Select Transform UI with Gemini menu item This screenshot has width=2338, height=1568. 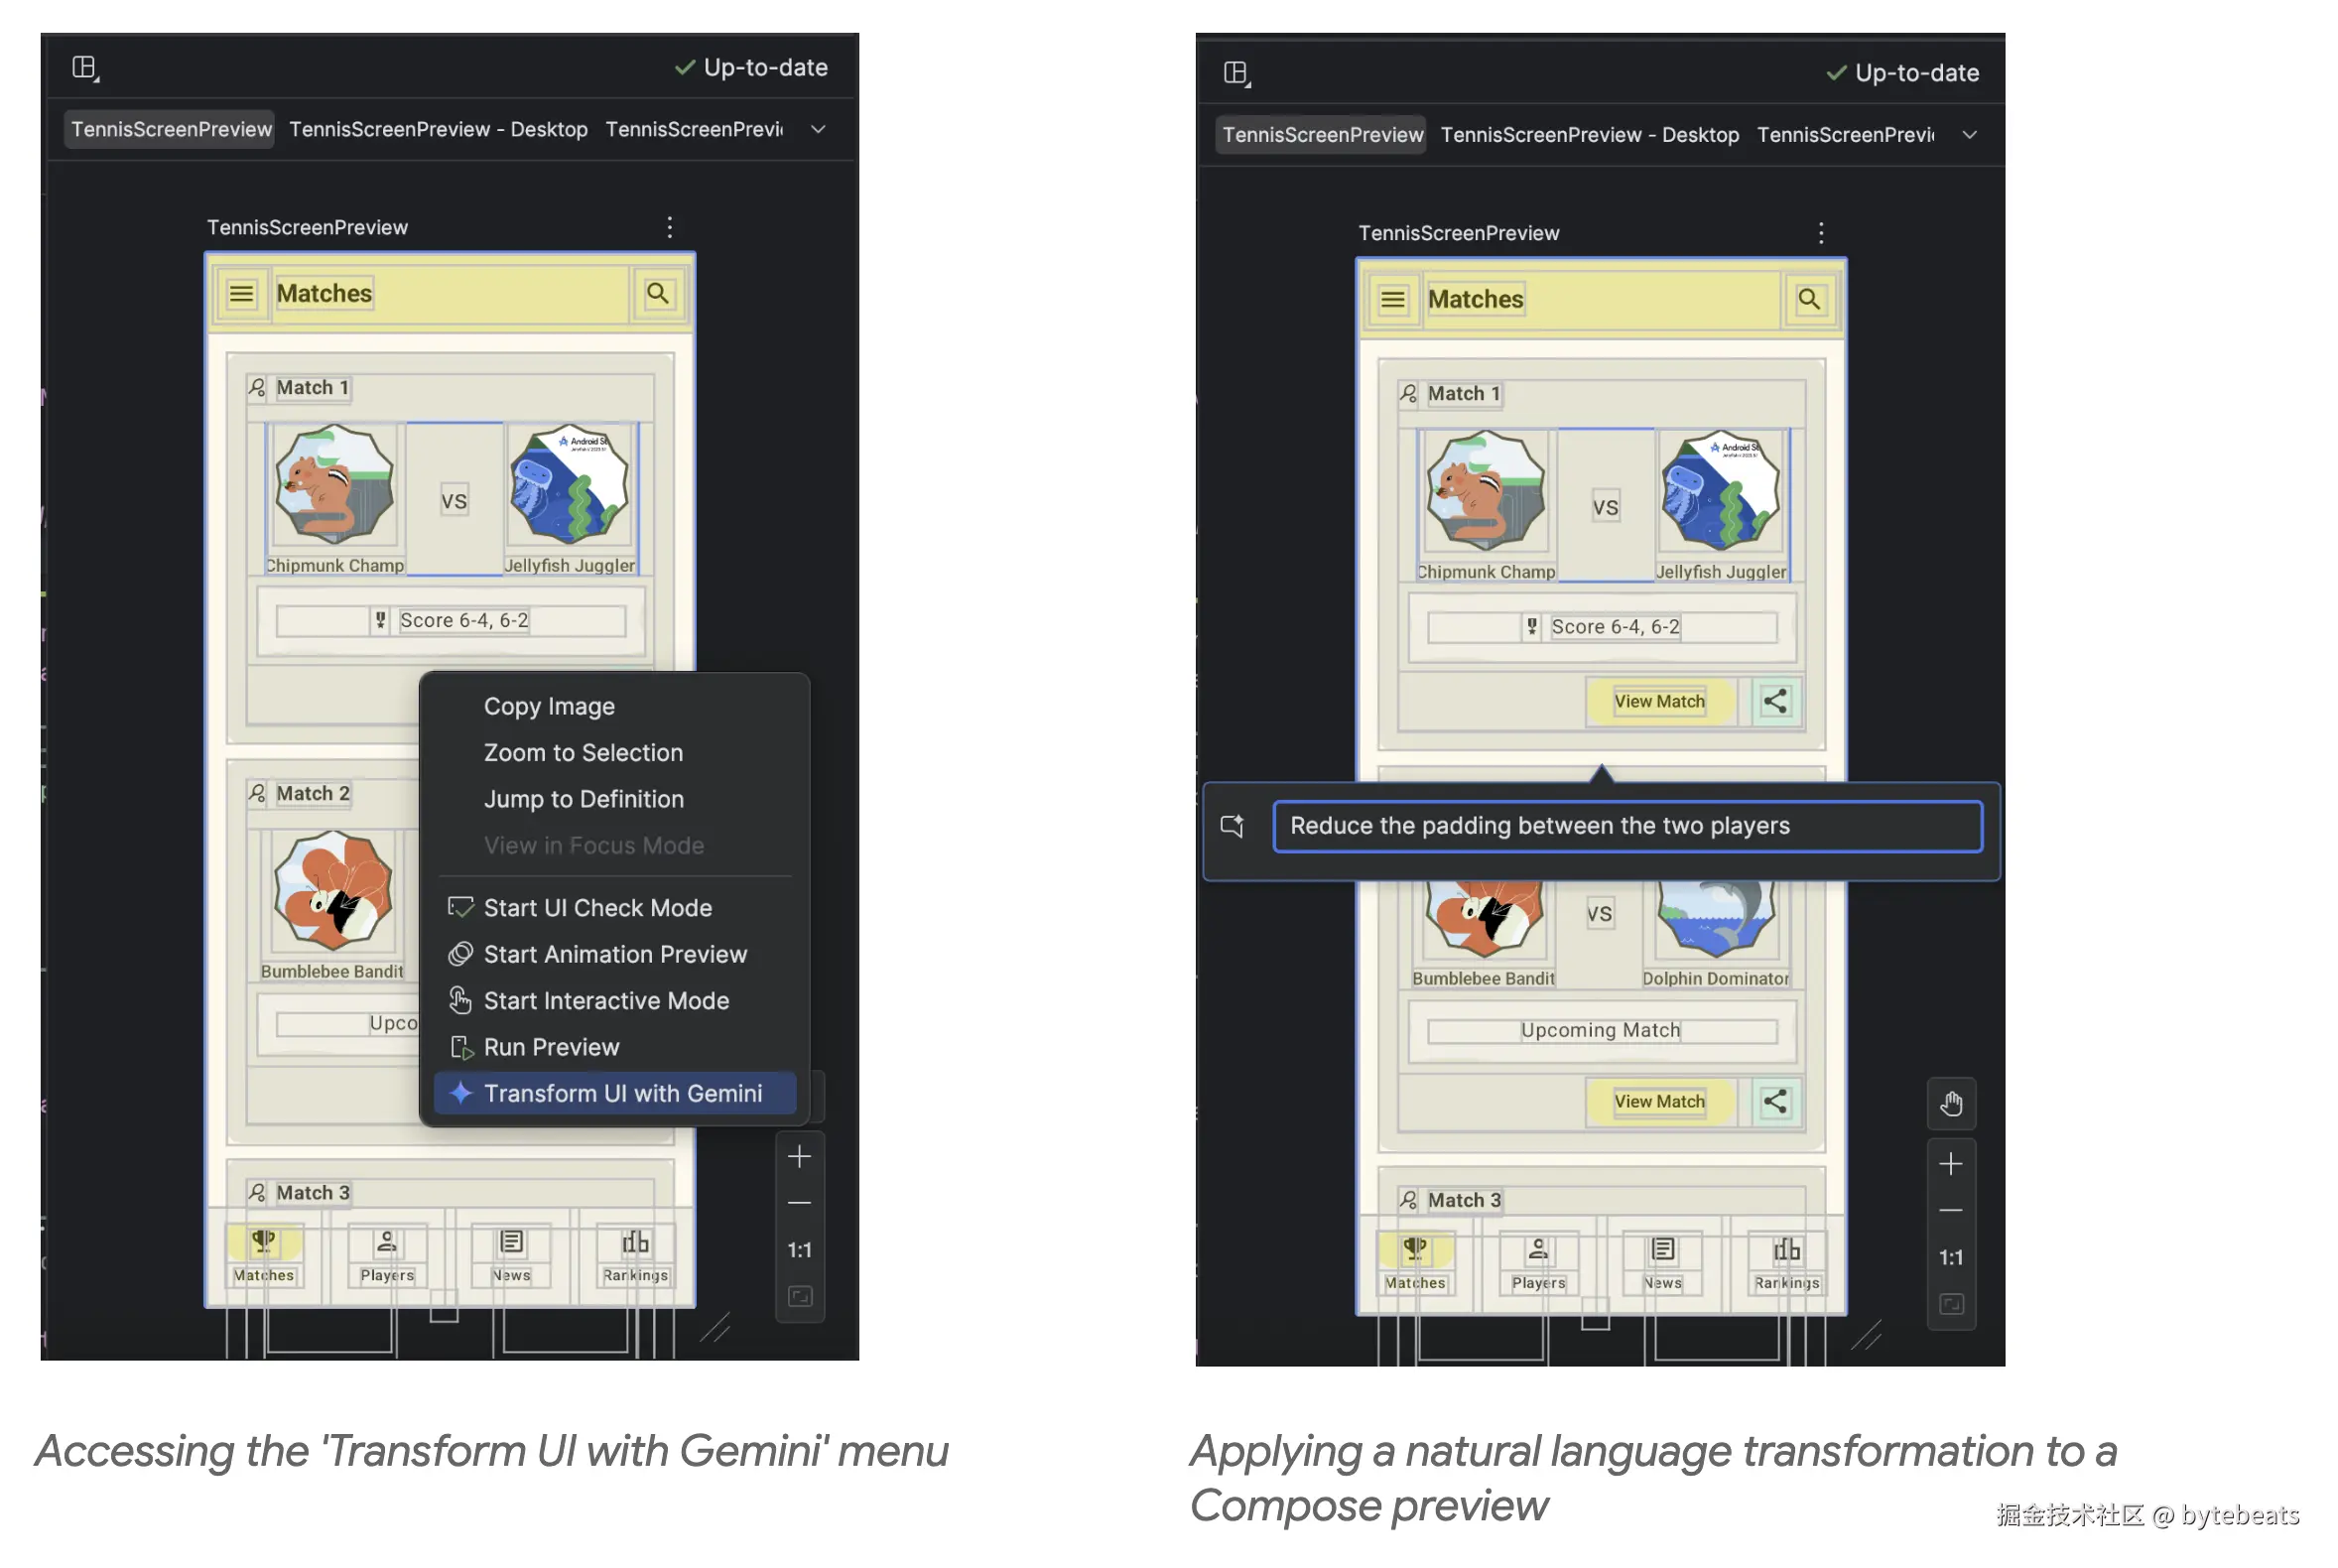(622, 1093)
